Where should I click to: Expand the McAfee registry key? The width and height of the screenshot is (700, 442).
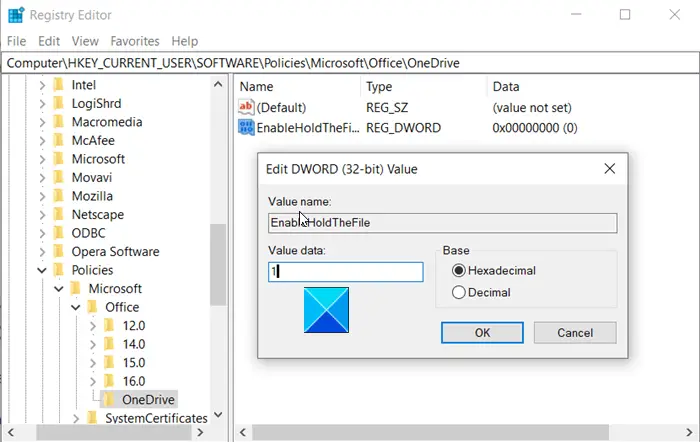[42, 140]
